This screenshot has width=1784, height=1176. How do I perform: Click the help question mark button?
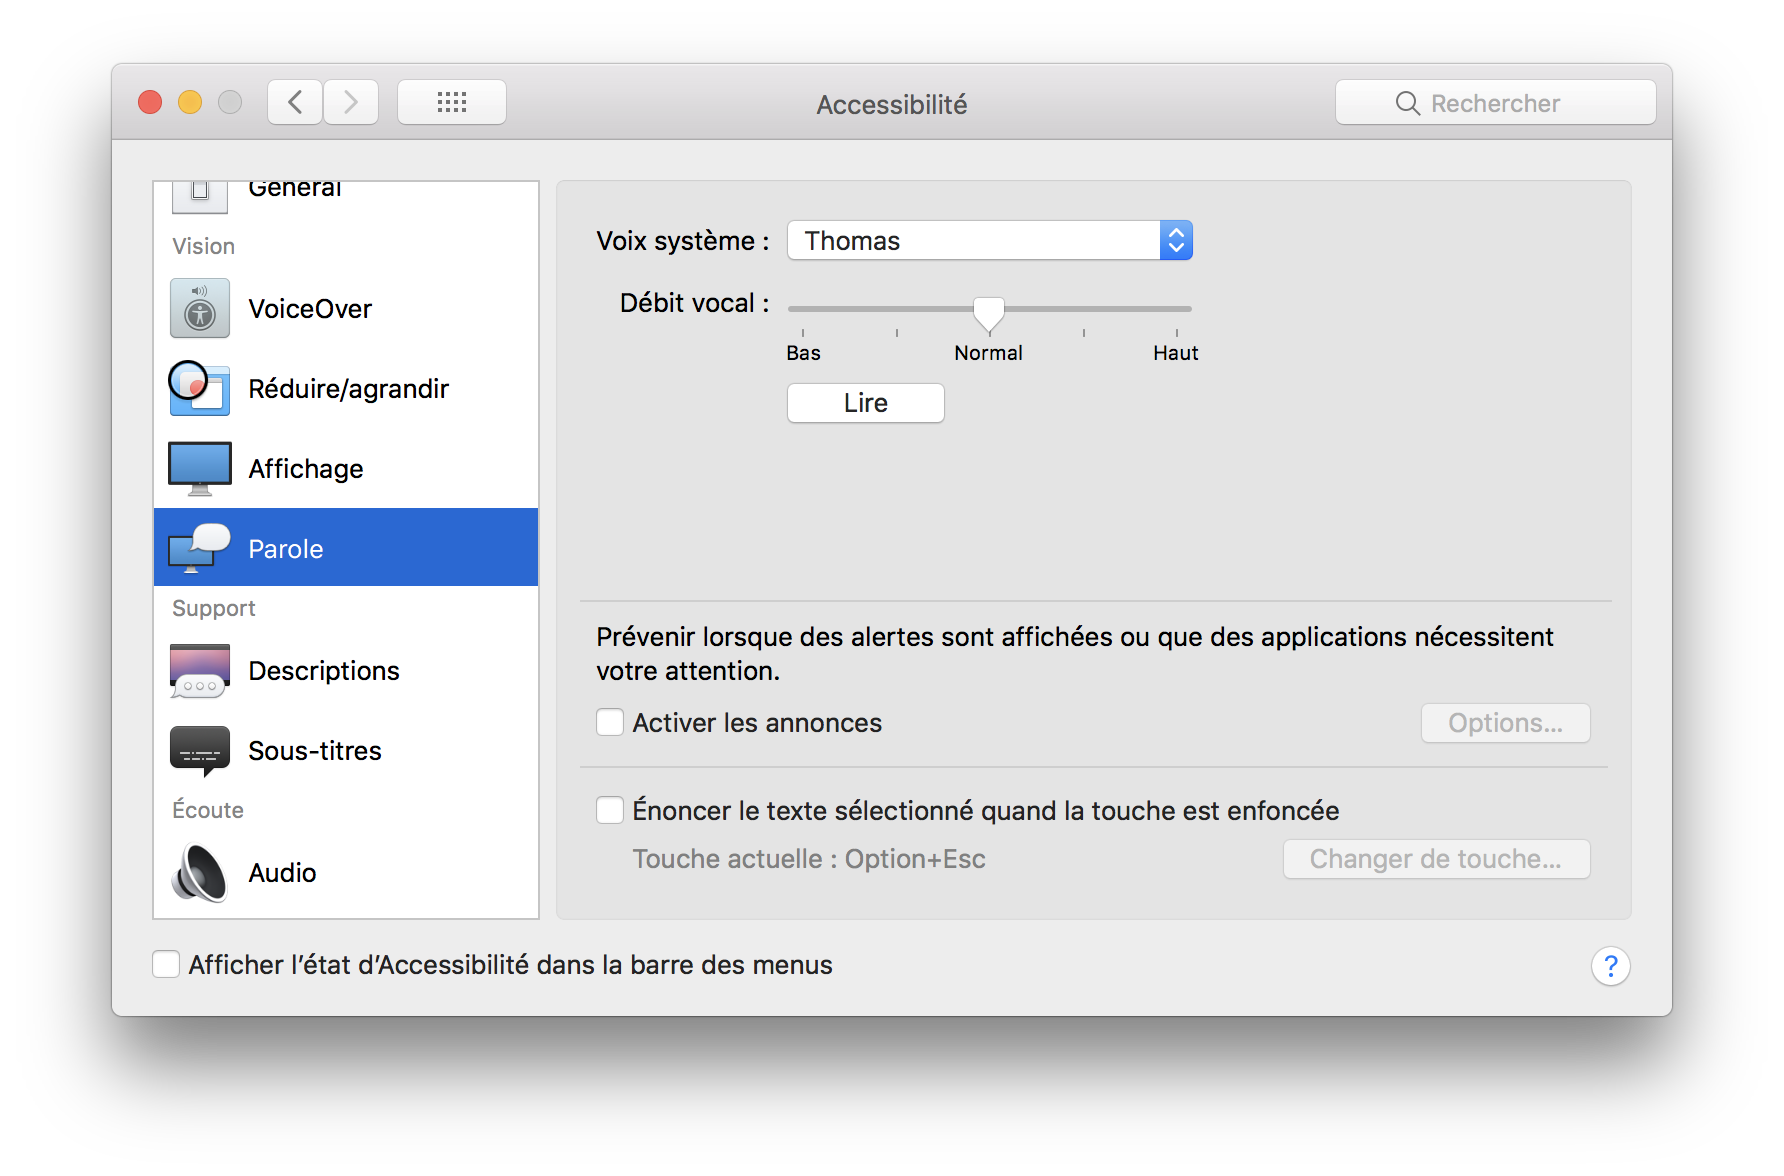pyautogui.click(x=1610, y=965)
